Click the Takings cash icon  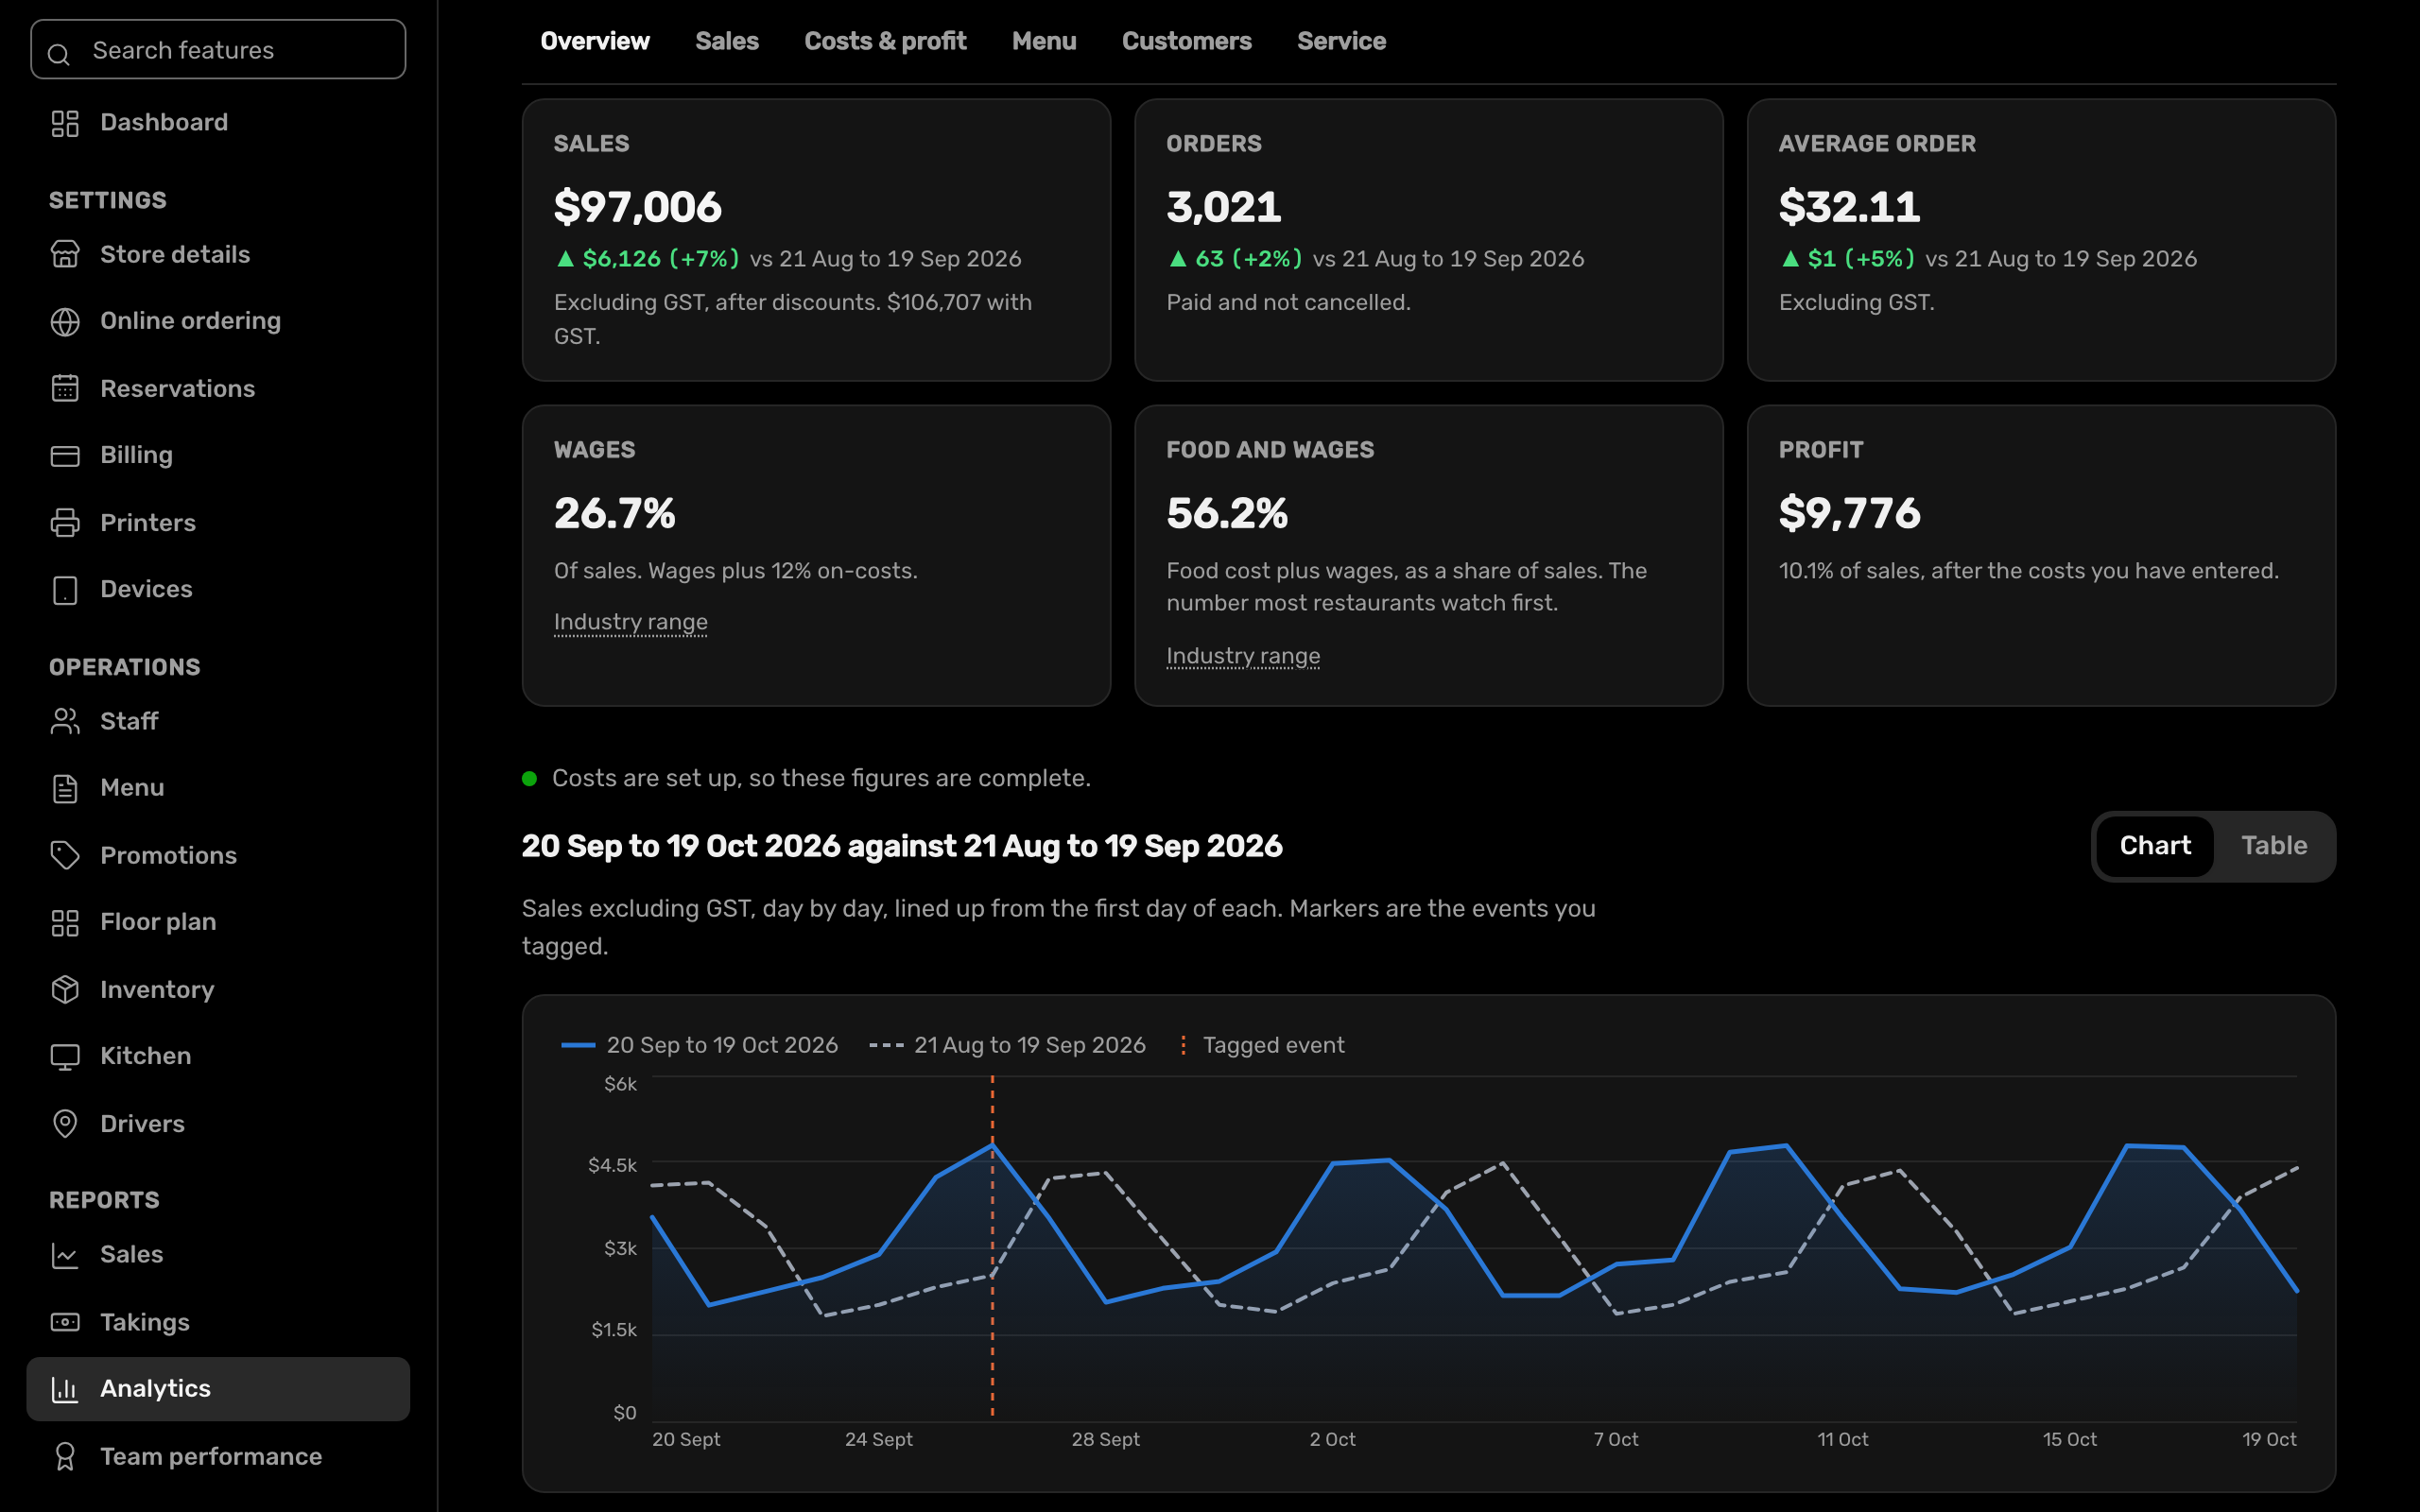(65, 1322)
